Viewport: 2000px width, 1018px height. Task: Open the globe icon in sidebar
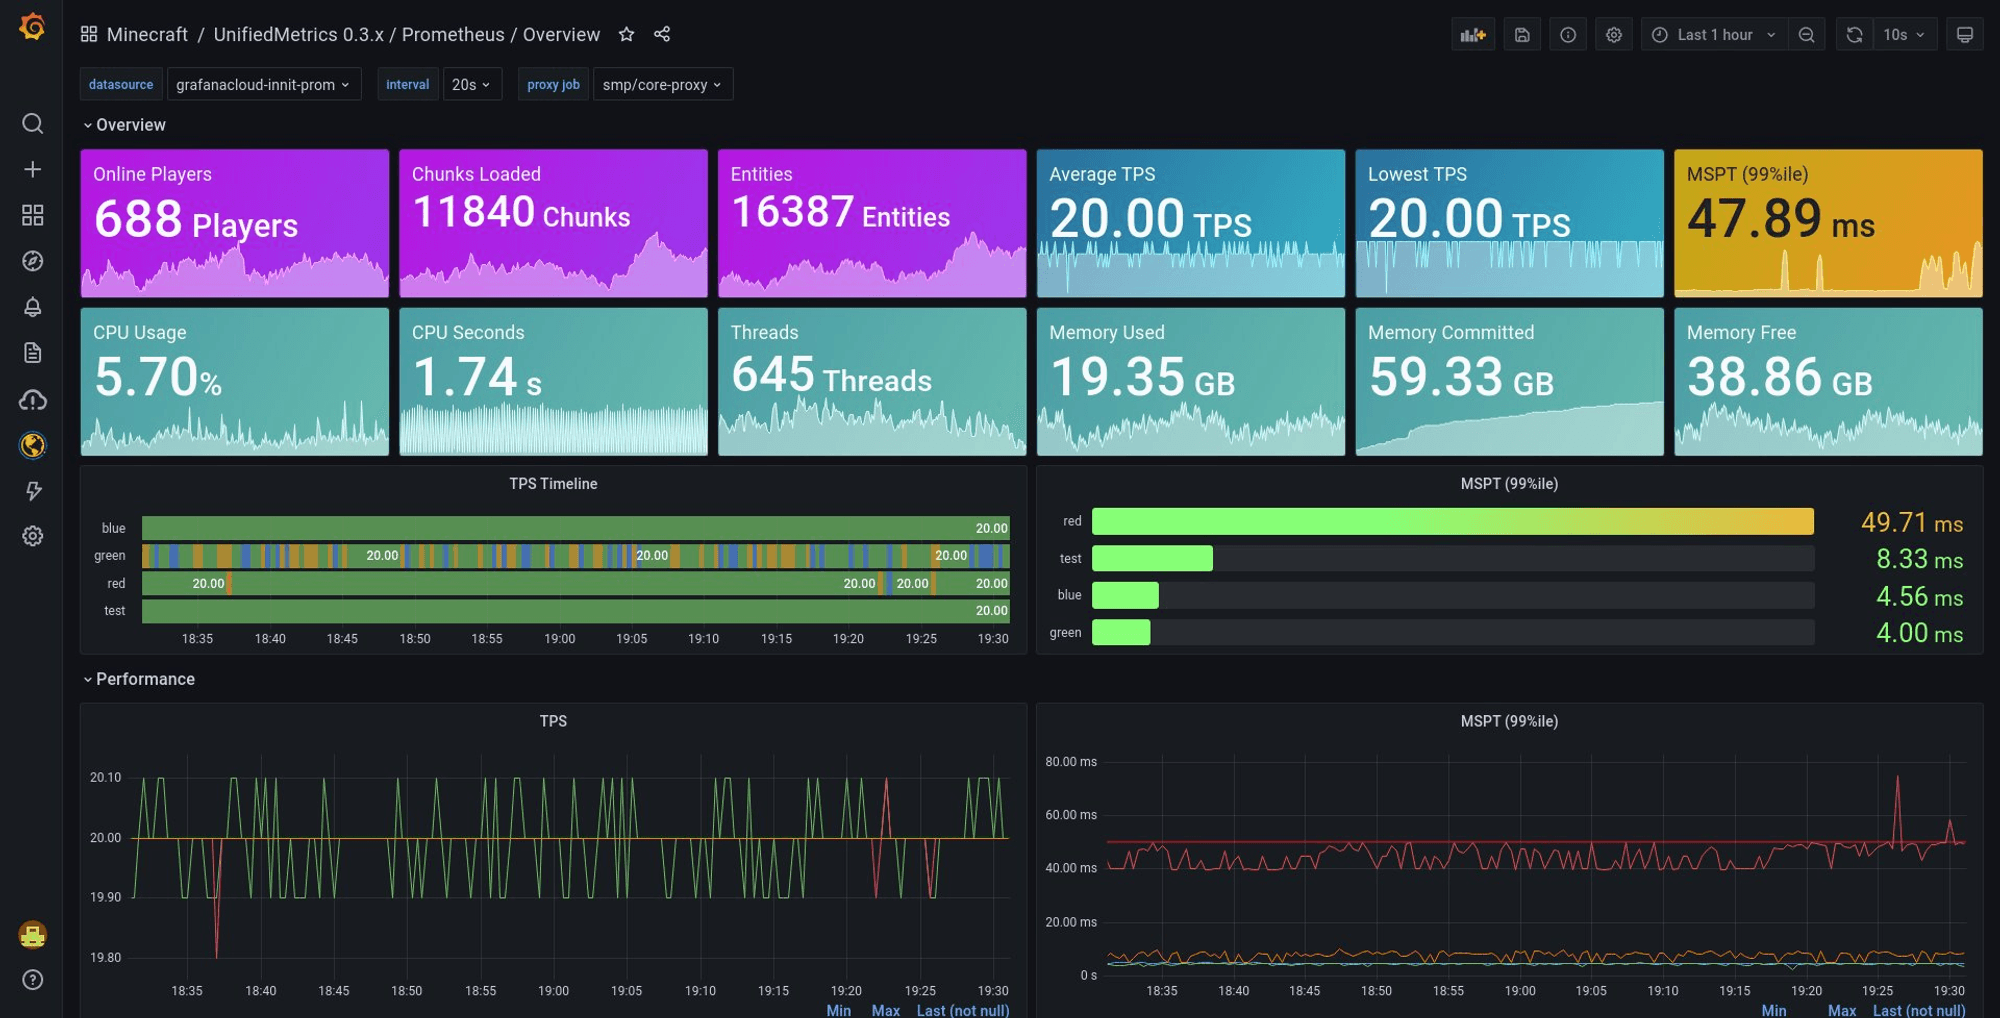[x=32, y=445]
